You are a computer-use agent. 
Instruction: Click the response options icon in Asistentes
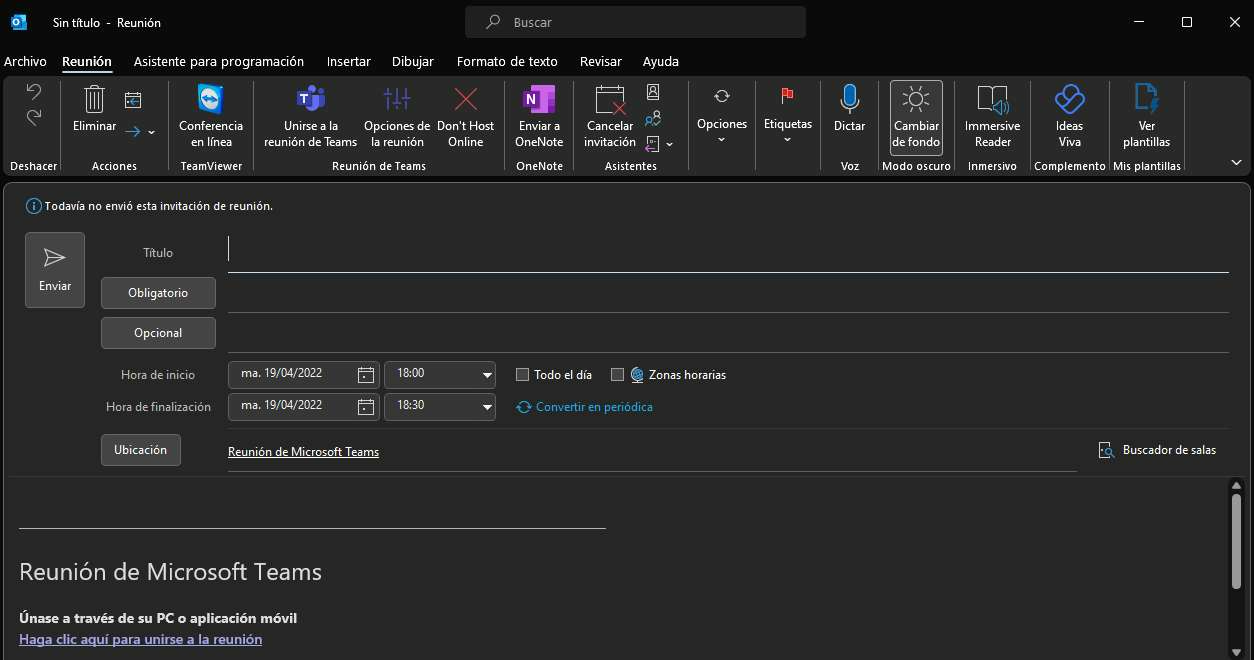(x=653, y=144)
